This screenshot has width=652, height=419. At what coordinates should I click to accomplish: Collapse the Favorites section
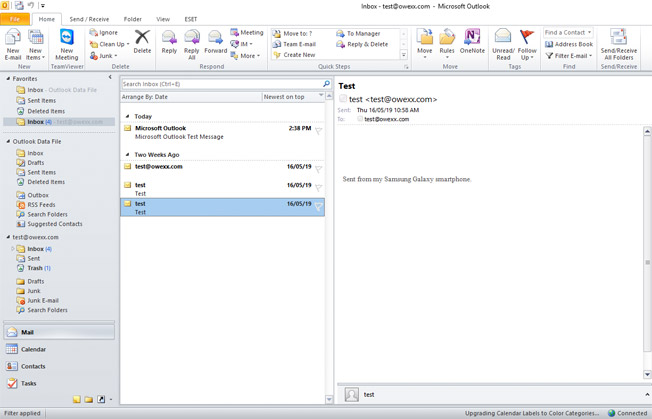click(x=8, y=79)
